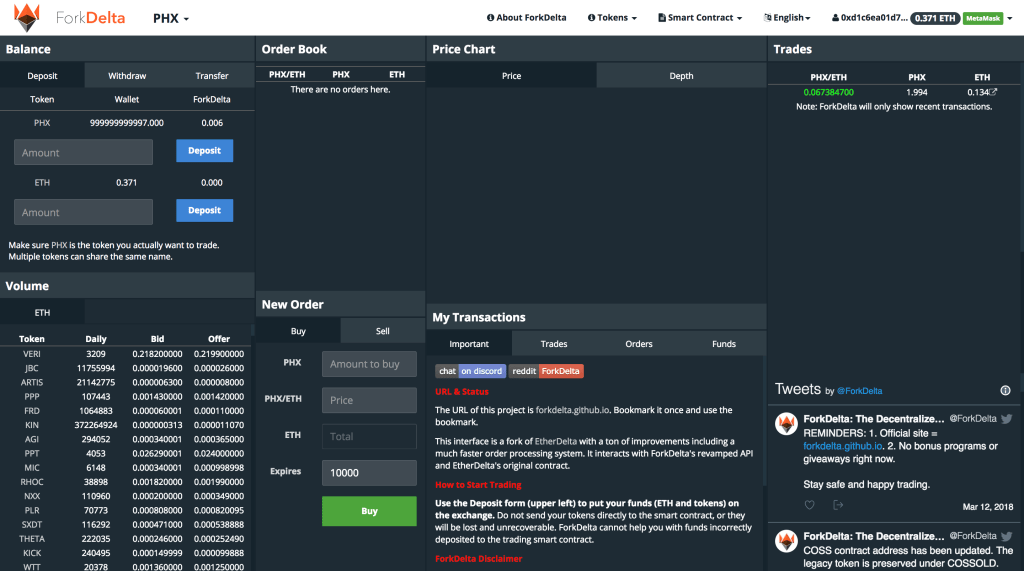Image resolution: width=1024 pixels, height=571 pixels.
Task: Click the ForkDelta: The Decentralize... name on the REMINDERS tweet
Action: tap(874, 419)
